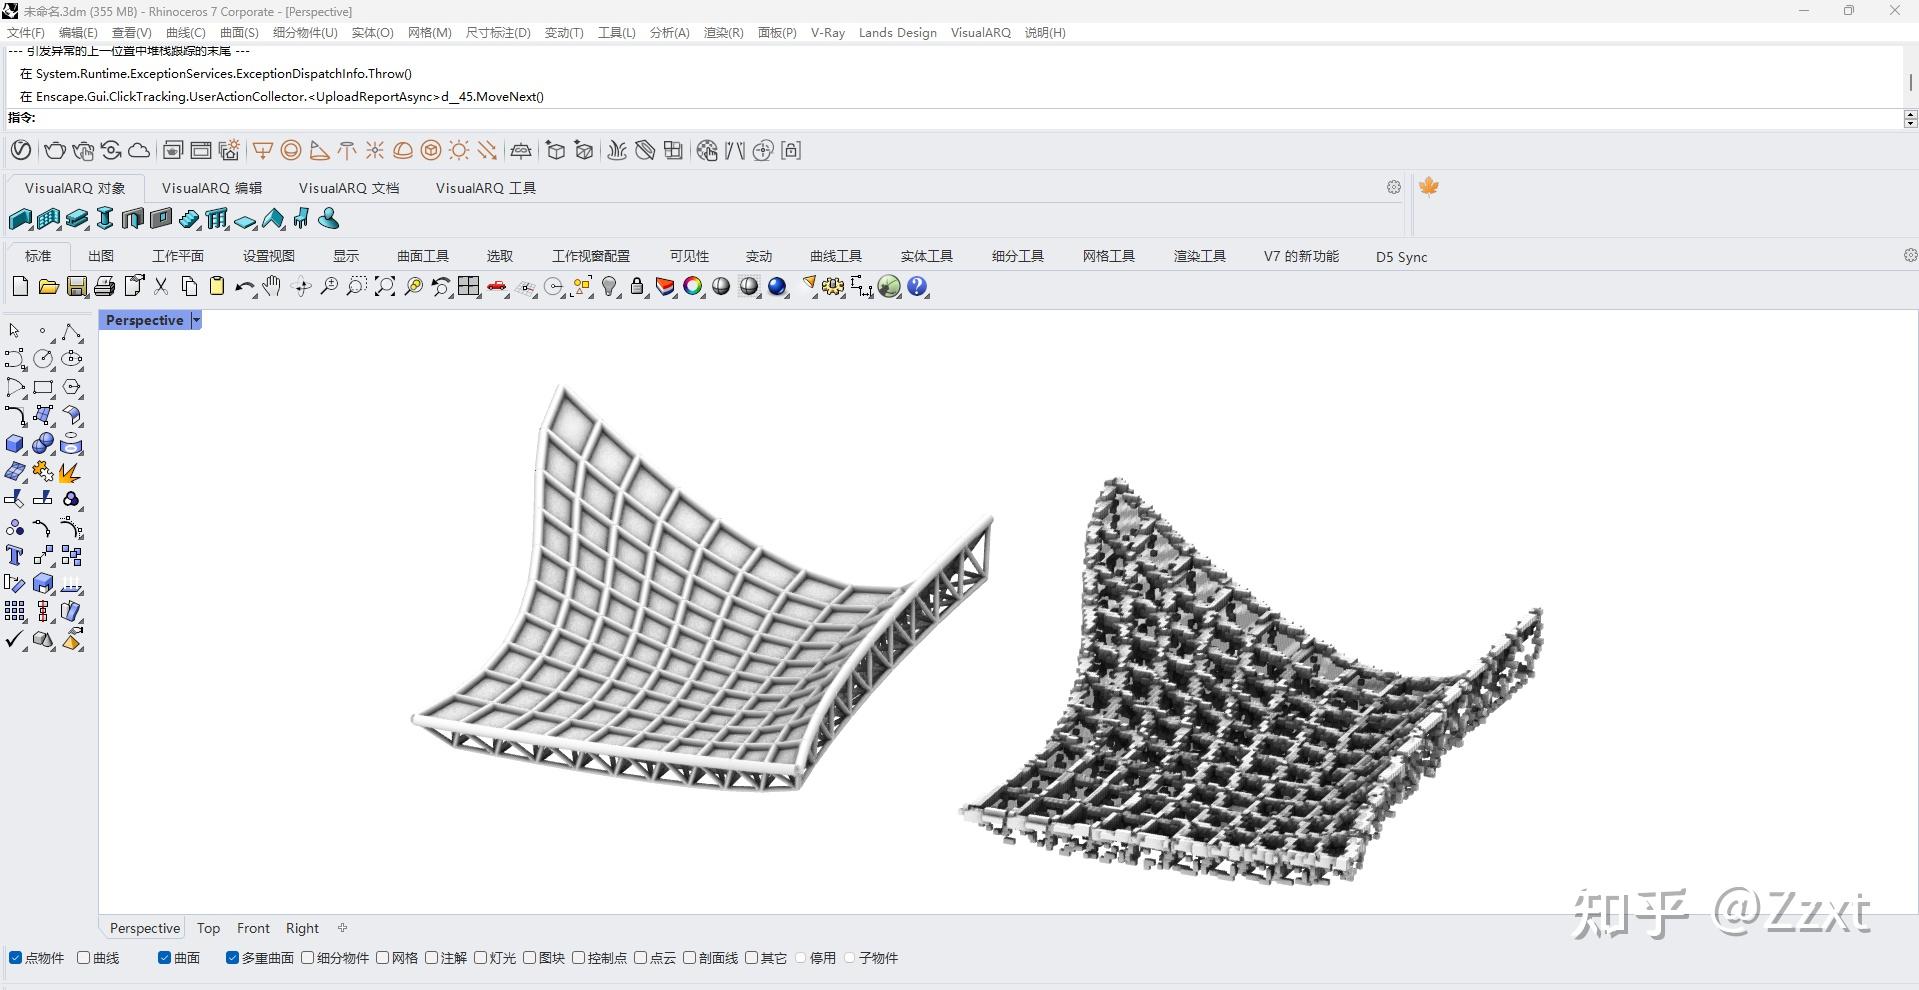Viewport: 1919px width, 990px height.
Task: Open Help with question mark icon
Action: [917, 287]
